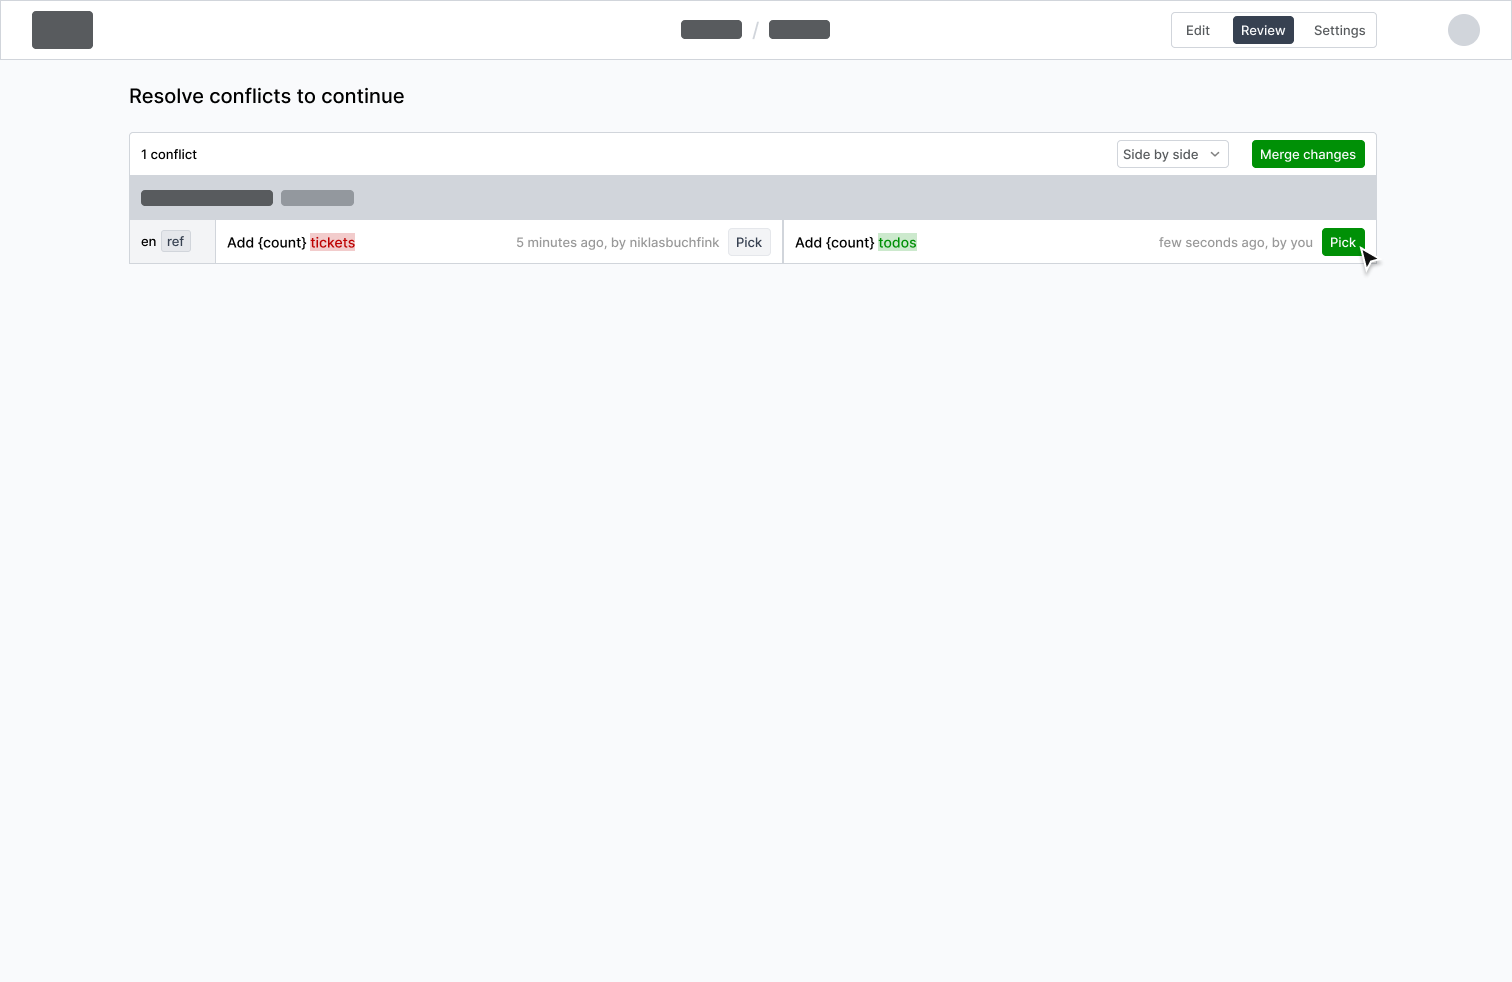Switch to the Edit tab
The image size is (1512, 982).
pyautogui.click(x=1197, y=30)
